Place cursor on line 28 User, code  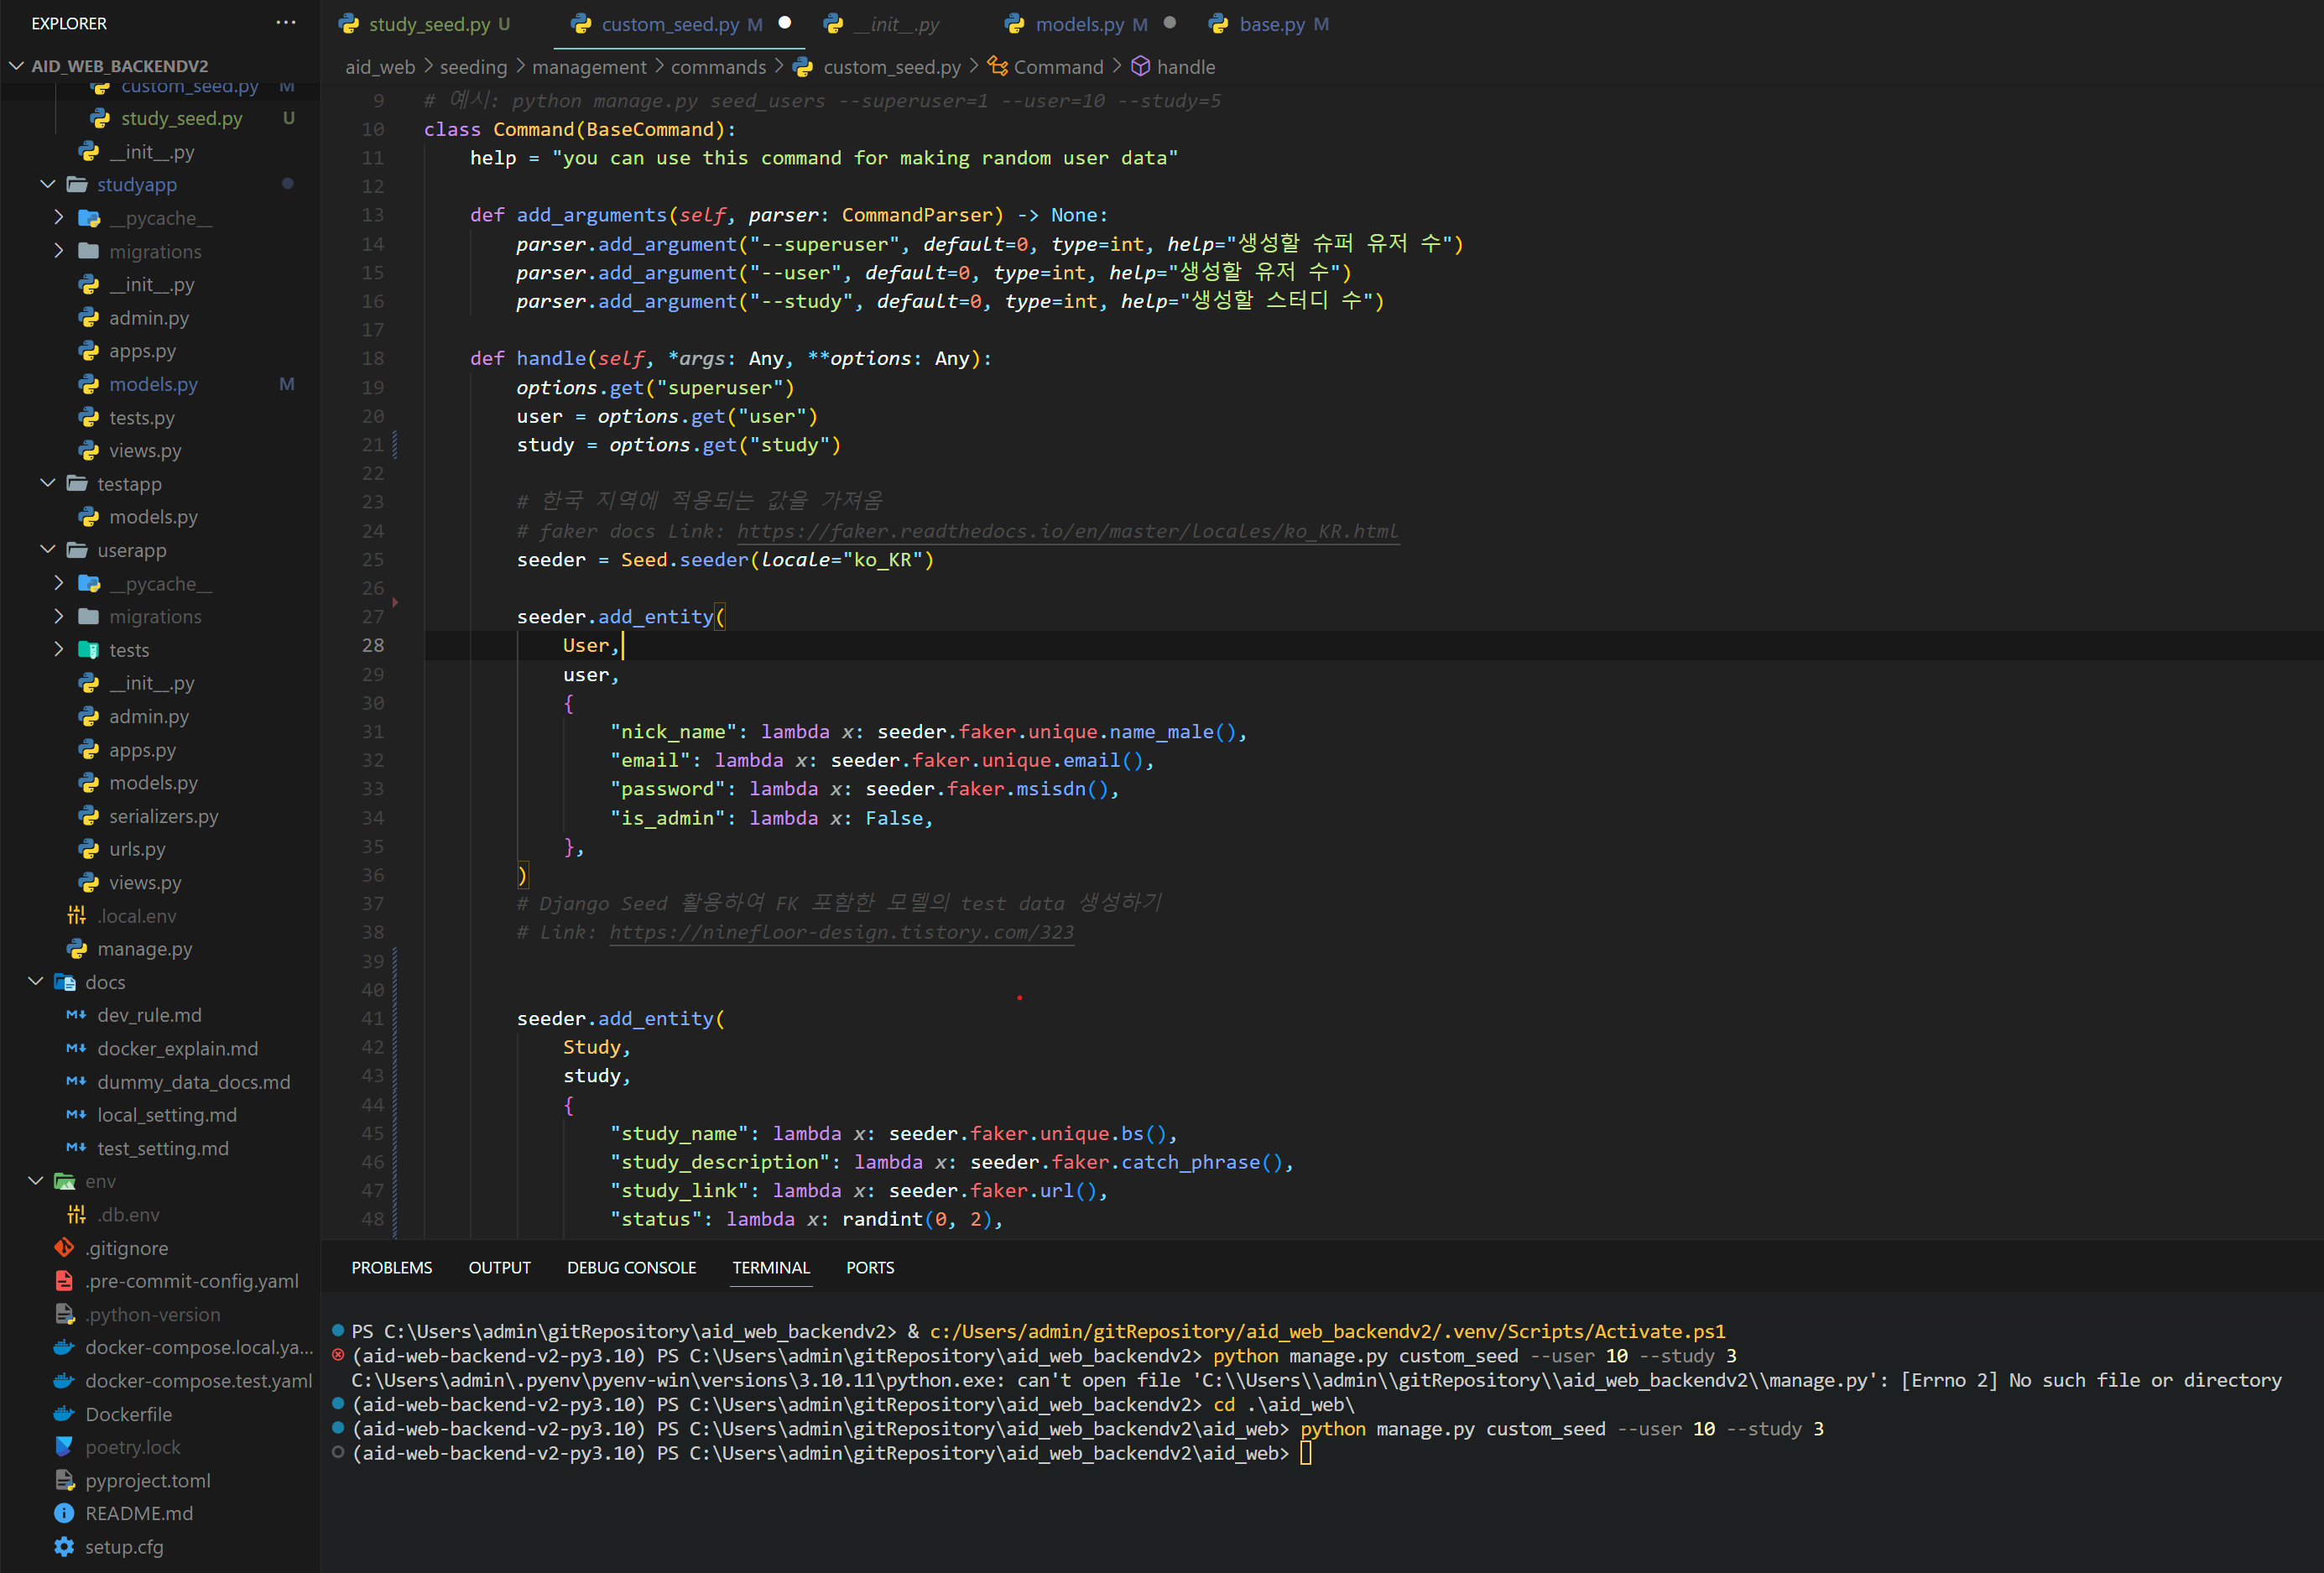tap(590, 645)
